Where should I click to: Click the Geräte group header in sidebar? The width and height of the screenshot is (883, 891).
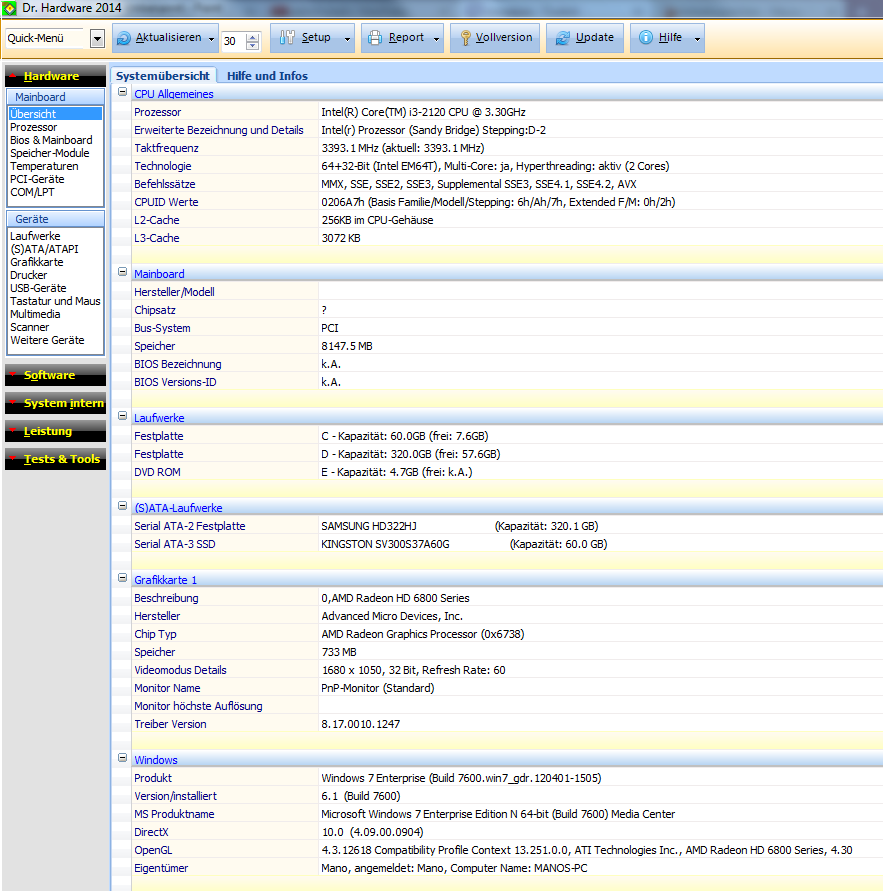pyautogui.click(x=55, y=219)
